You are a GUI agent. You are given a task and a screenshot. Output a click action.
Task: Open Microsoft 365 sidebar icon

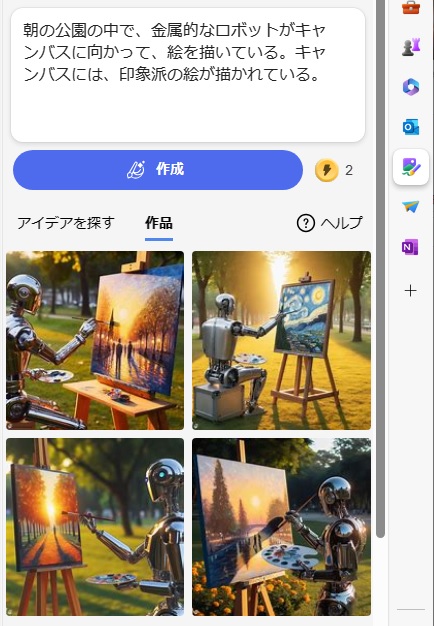point(411,87)
